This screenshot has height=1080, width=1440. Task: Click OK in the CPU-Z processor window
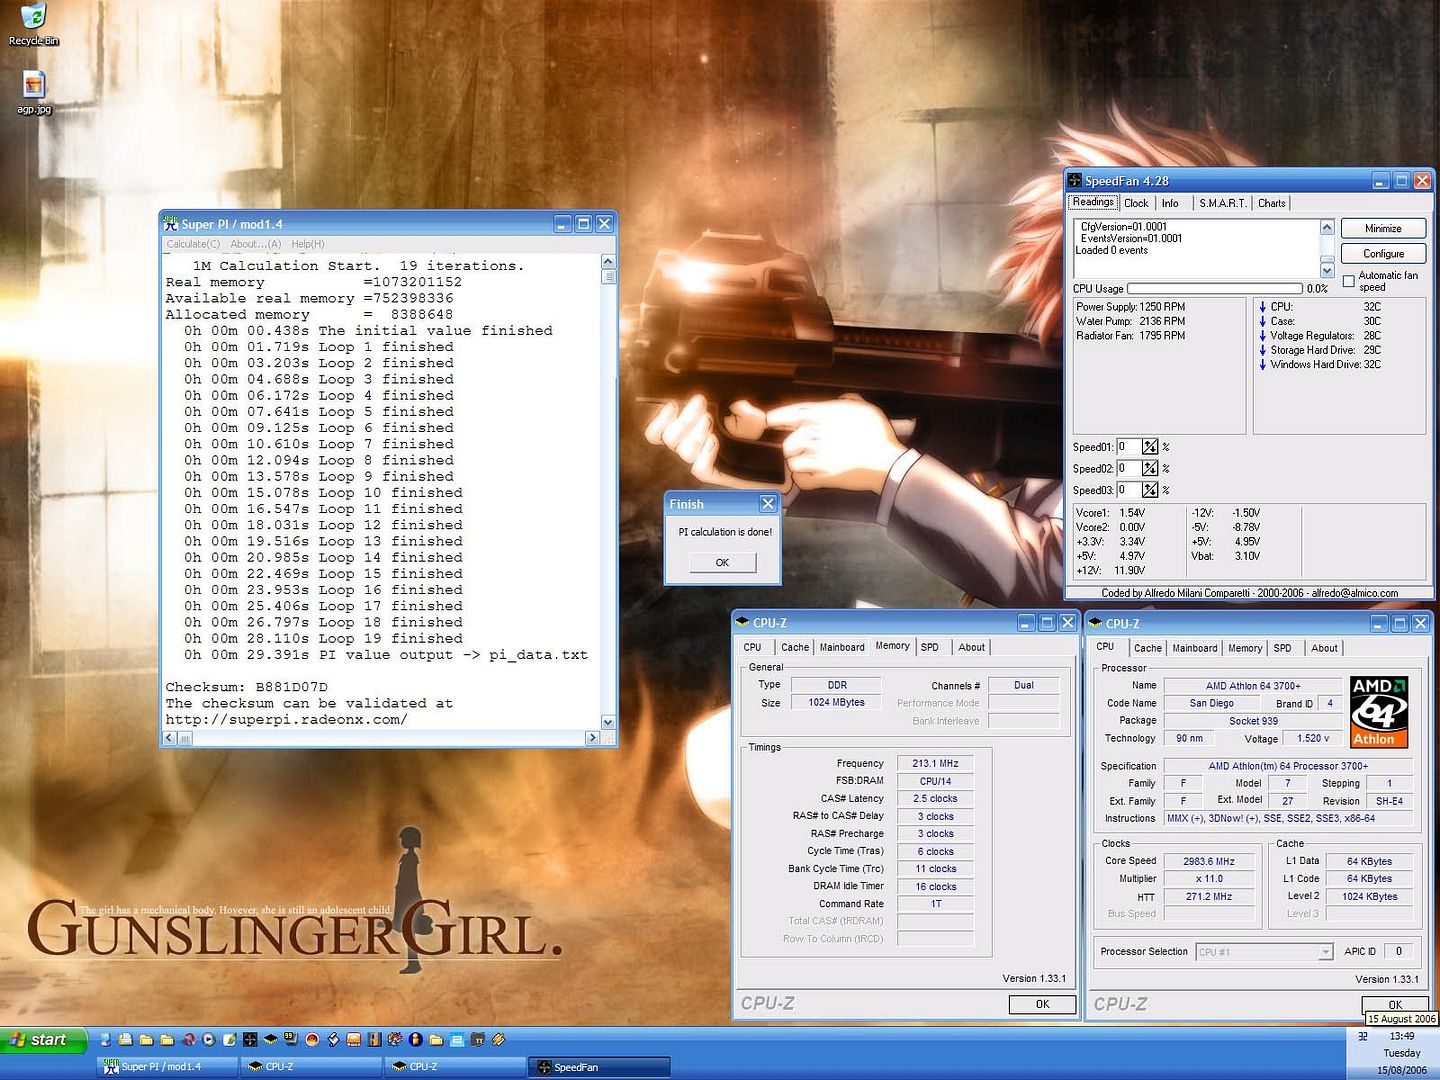pyautogui.click(x=1395, y=1004)
